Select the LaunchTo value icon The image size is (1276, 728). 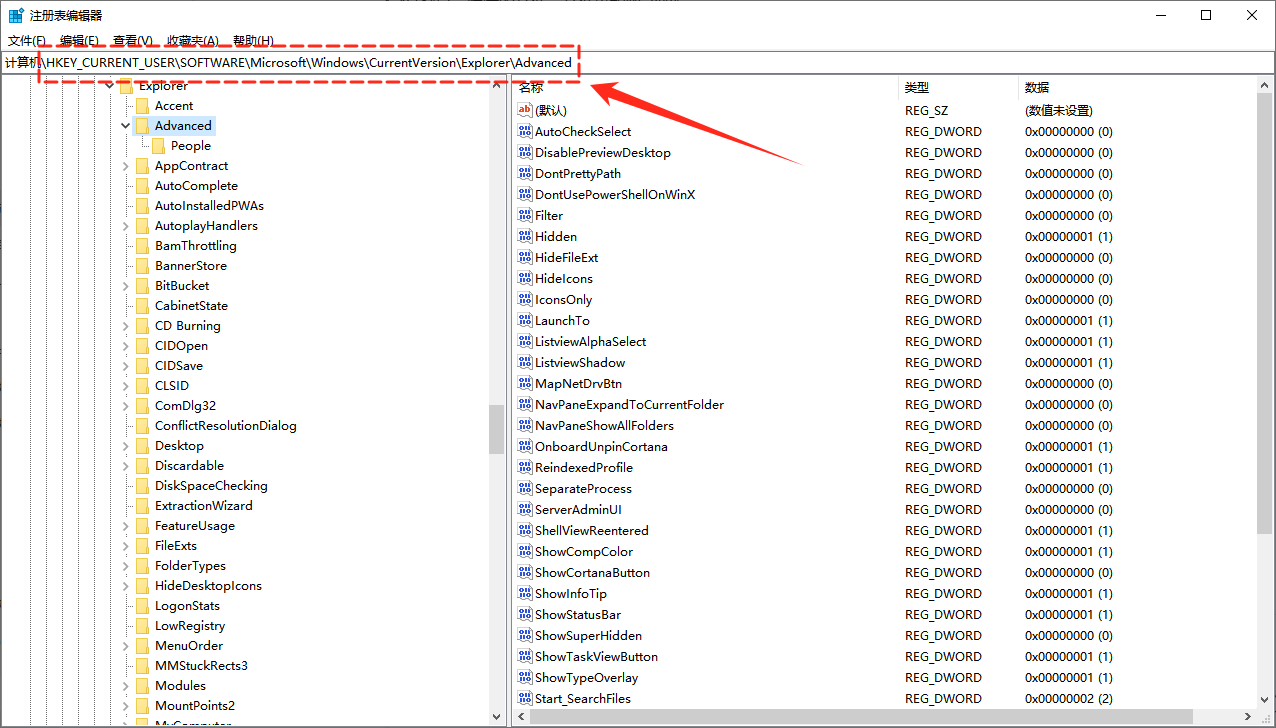click(525, 320)
